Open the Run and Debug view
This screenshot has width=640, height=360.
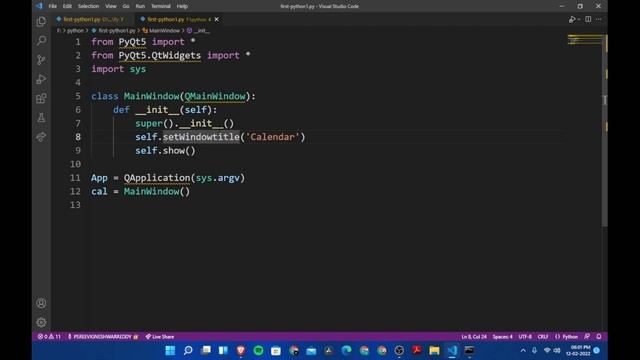41,79
